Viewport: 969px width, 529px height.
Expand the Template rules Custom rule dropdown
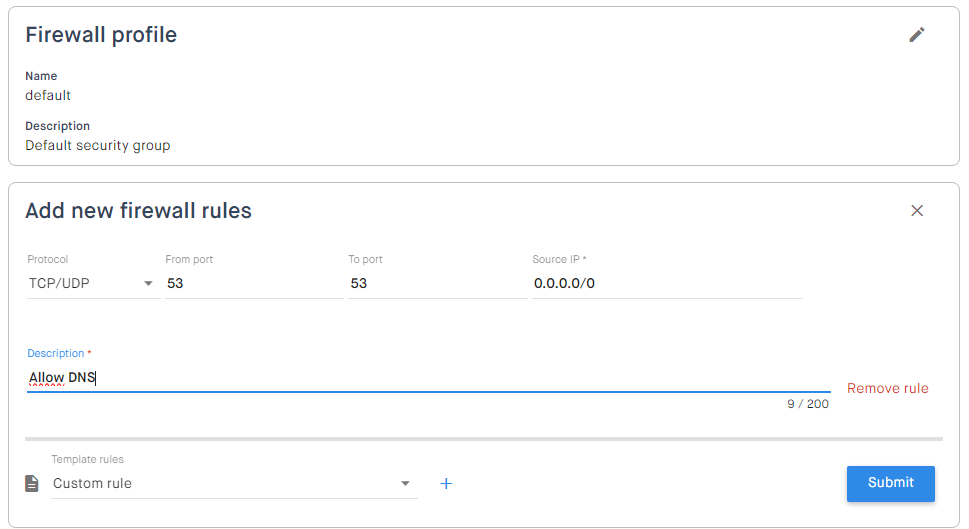(x=234, y=483)
